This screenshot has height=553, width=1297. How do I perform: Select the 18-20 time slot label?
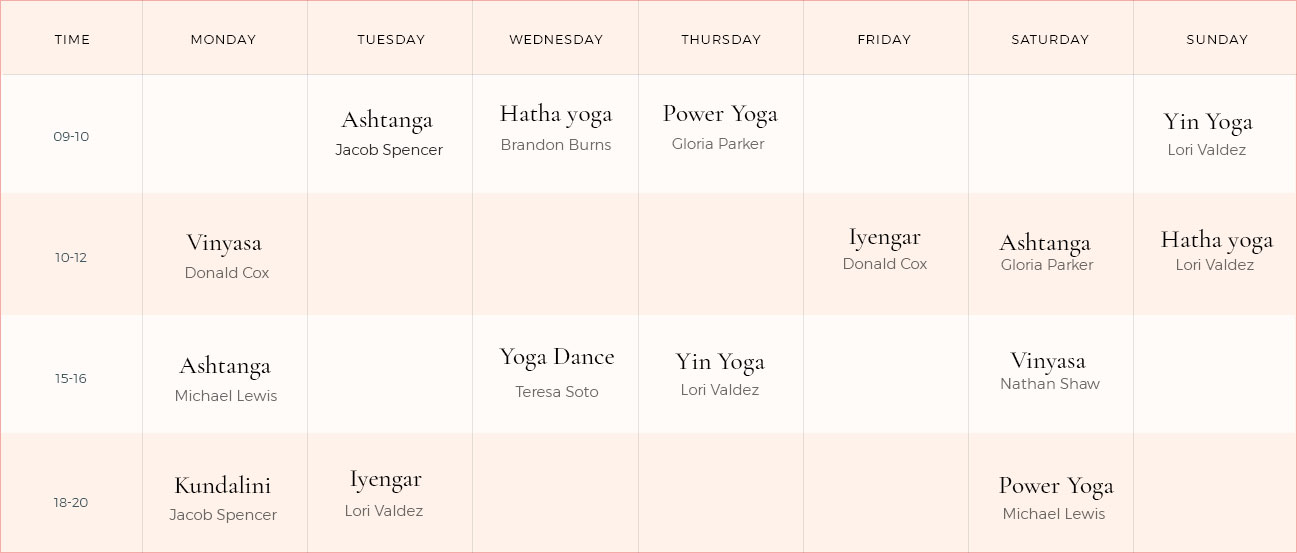point(71,502)
